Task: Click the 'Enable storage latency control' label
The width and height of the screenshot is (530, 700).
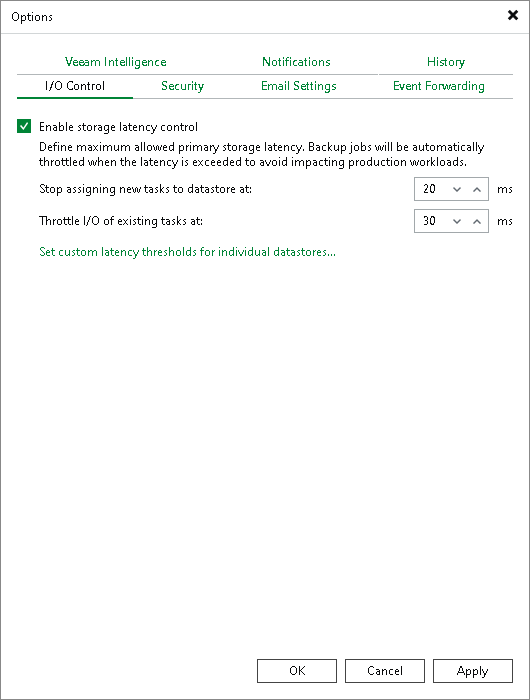Action: tap(118, 127)
